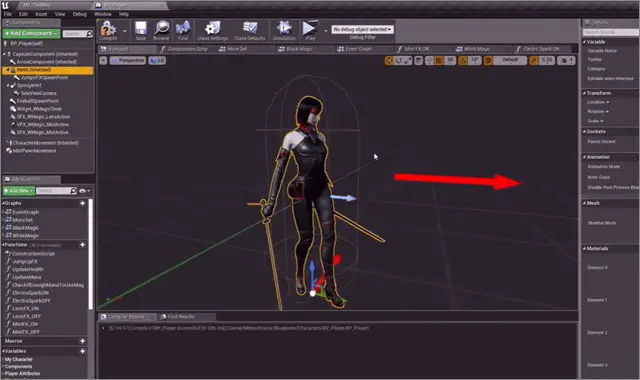Open My Blueprint view options eye
The width and height of the screenshot is (640, 380).
pyautogui.click(x=84, y=191)
